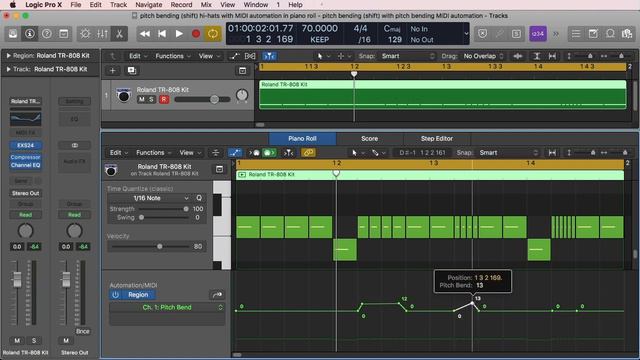Toggle the yellow Link button in Piano Roll
Screen dimensions: 640x360
[308, 153]
